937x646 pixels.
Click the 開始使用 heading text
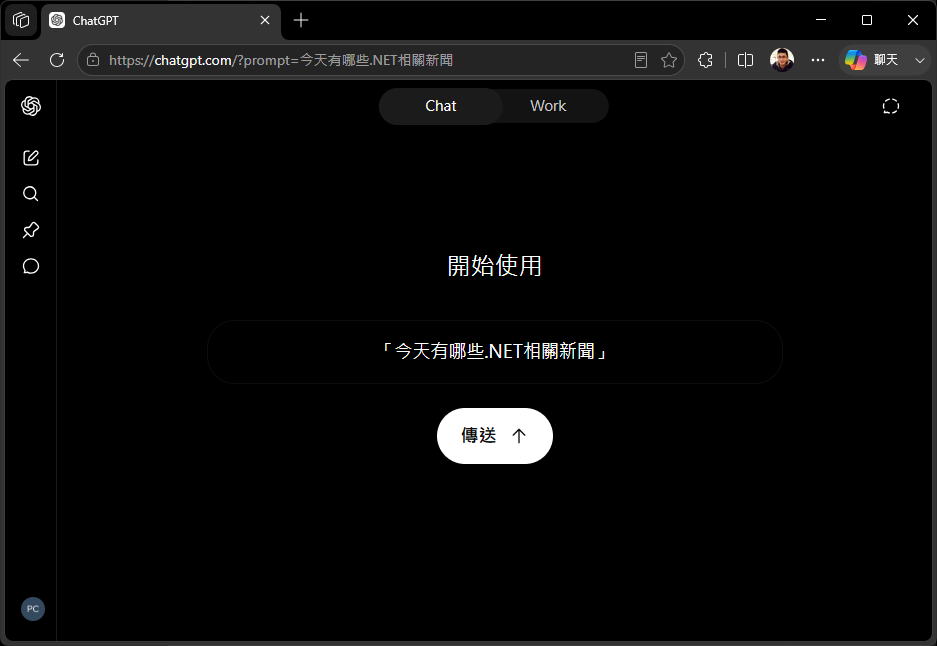495,266
